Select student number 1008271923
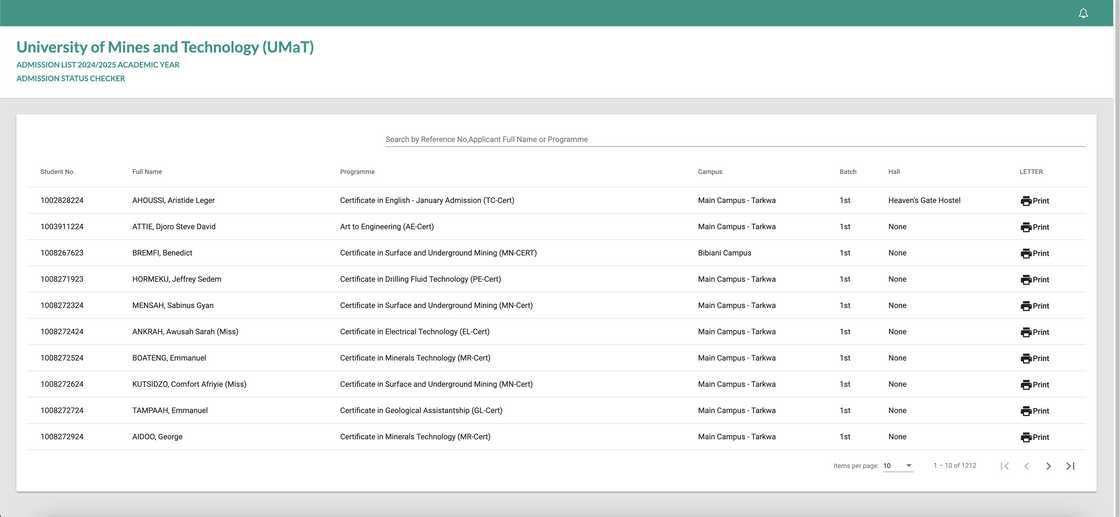This screenshot has width=1120, height=517. (62, 279)
